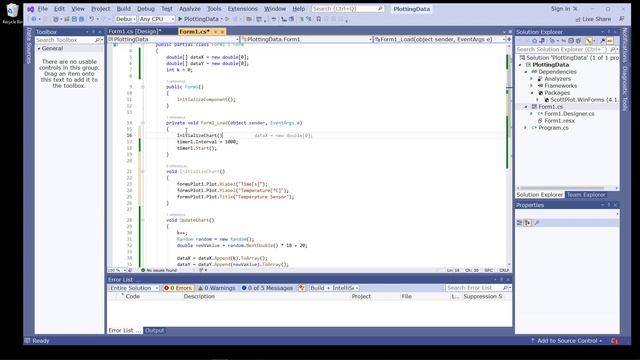The height and width of the screenshot is (360, 640).
Task: Toggle the 0 of 5 Messages filter
Action: click(x=267, y=288)
